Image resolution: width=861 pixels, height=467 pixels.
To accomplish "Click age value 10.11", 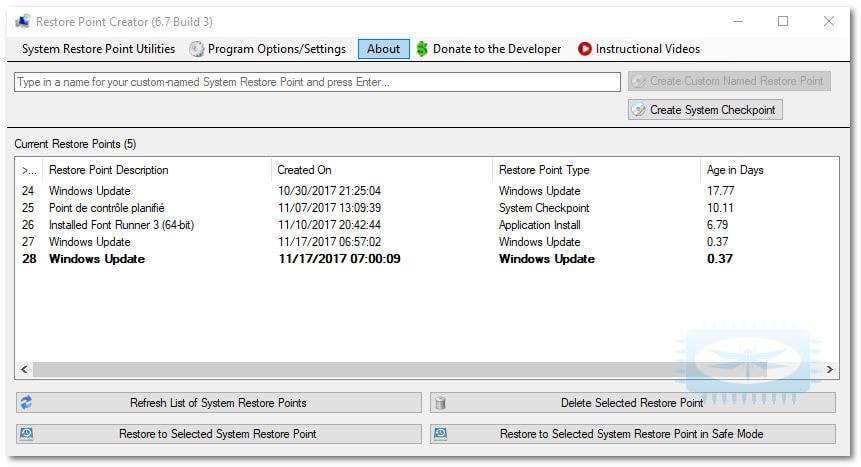I will tap(720, 208).
